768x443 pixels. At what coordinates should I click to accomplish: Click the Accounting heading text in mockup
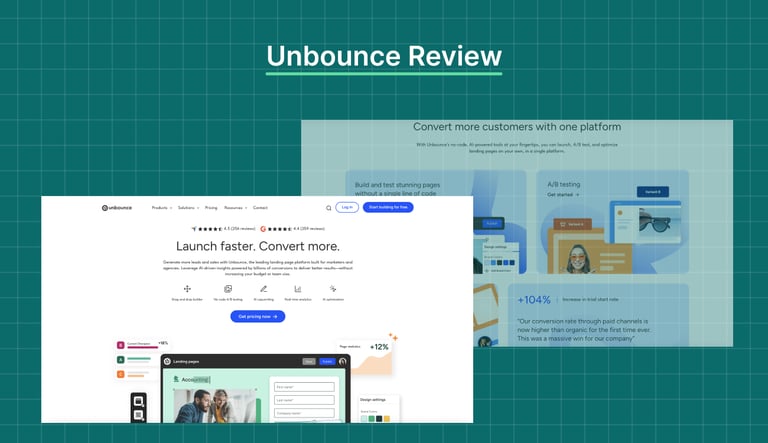coord(195,380)
